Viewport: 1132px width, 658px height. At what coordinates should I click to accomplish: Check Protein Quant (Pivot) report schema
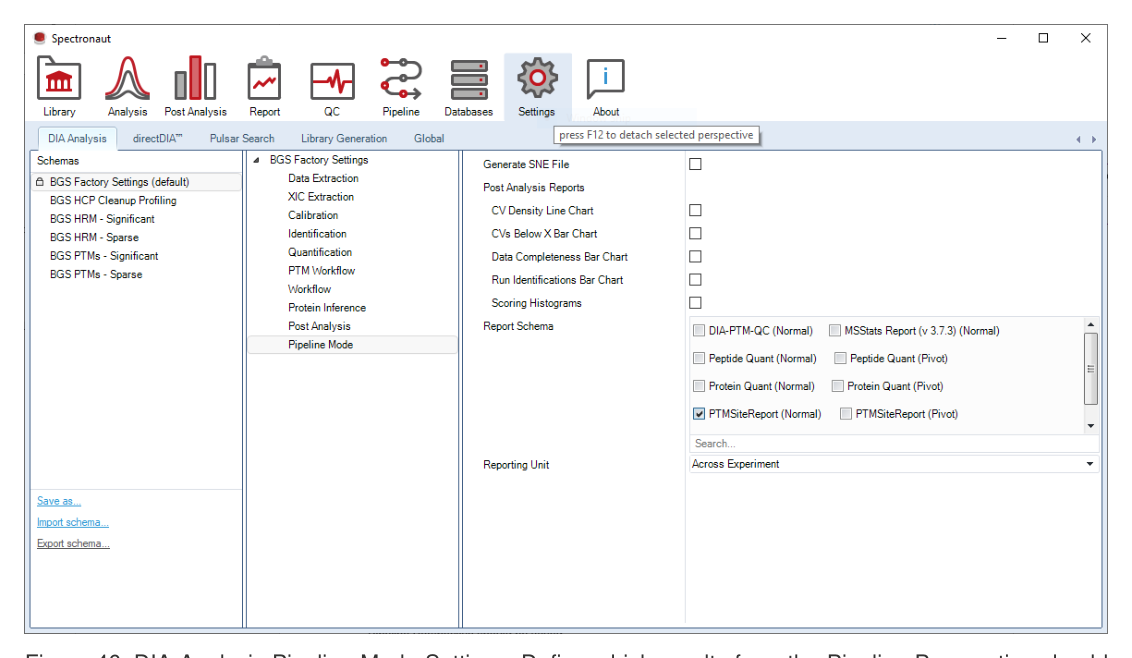[837, 386]
